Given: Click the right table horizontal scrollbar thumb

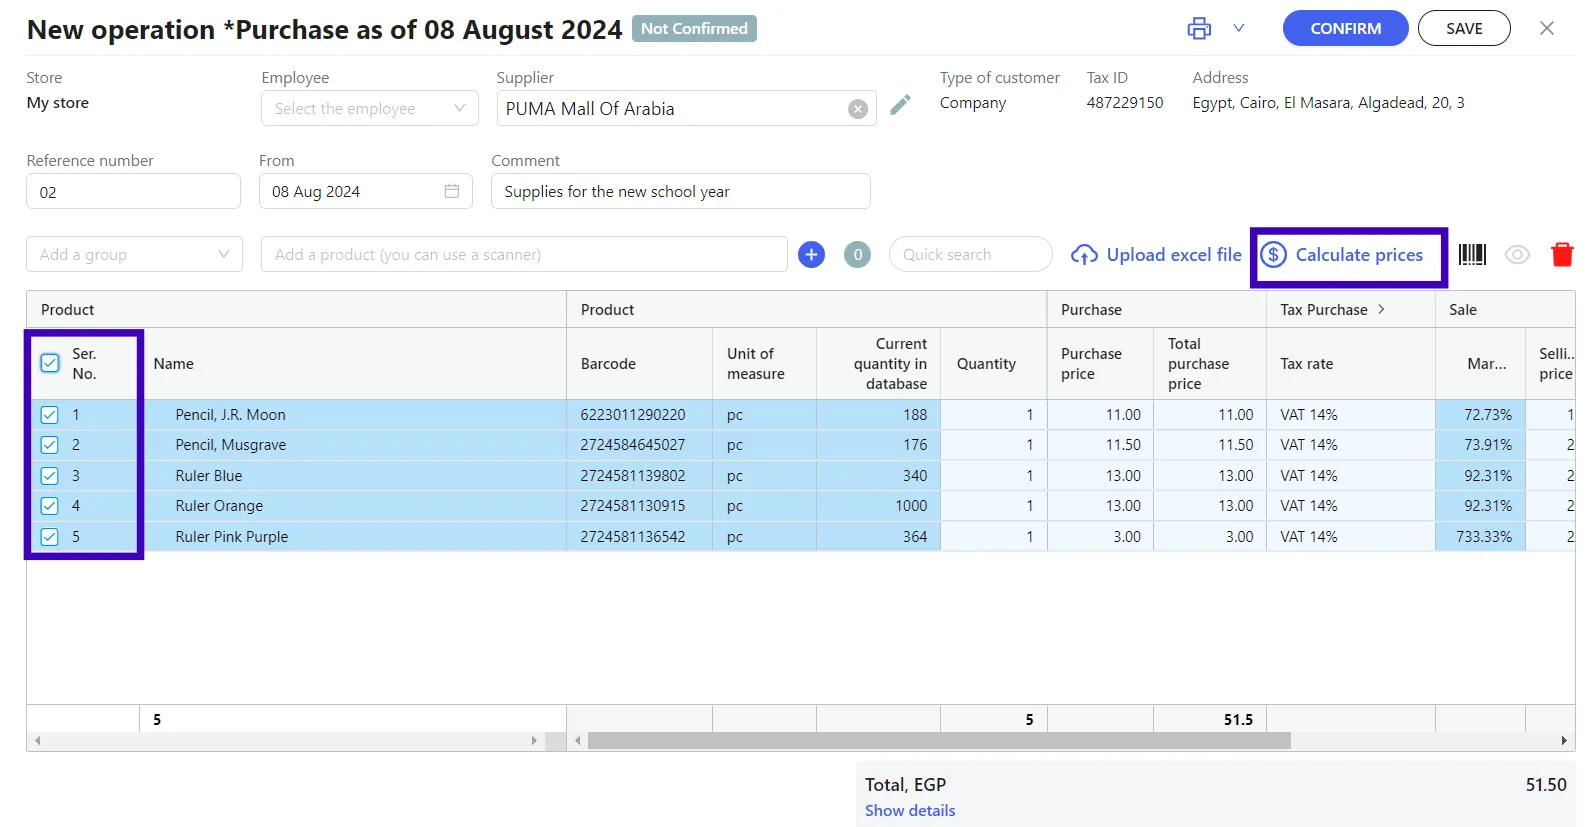Looking at the screenshot, I should 939,741.
